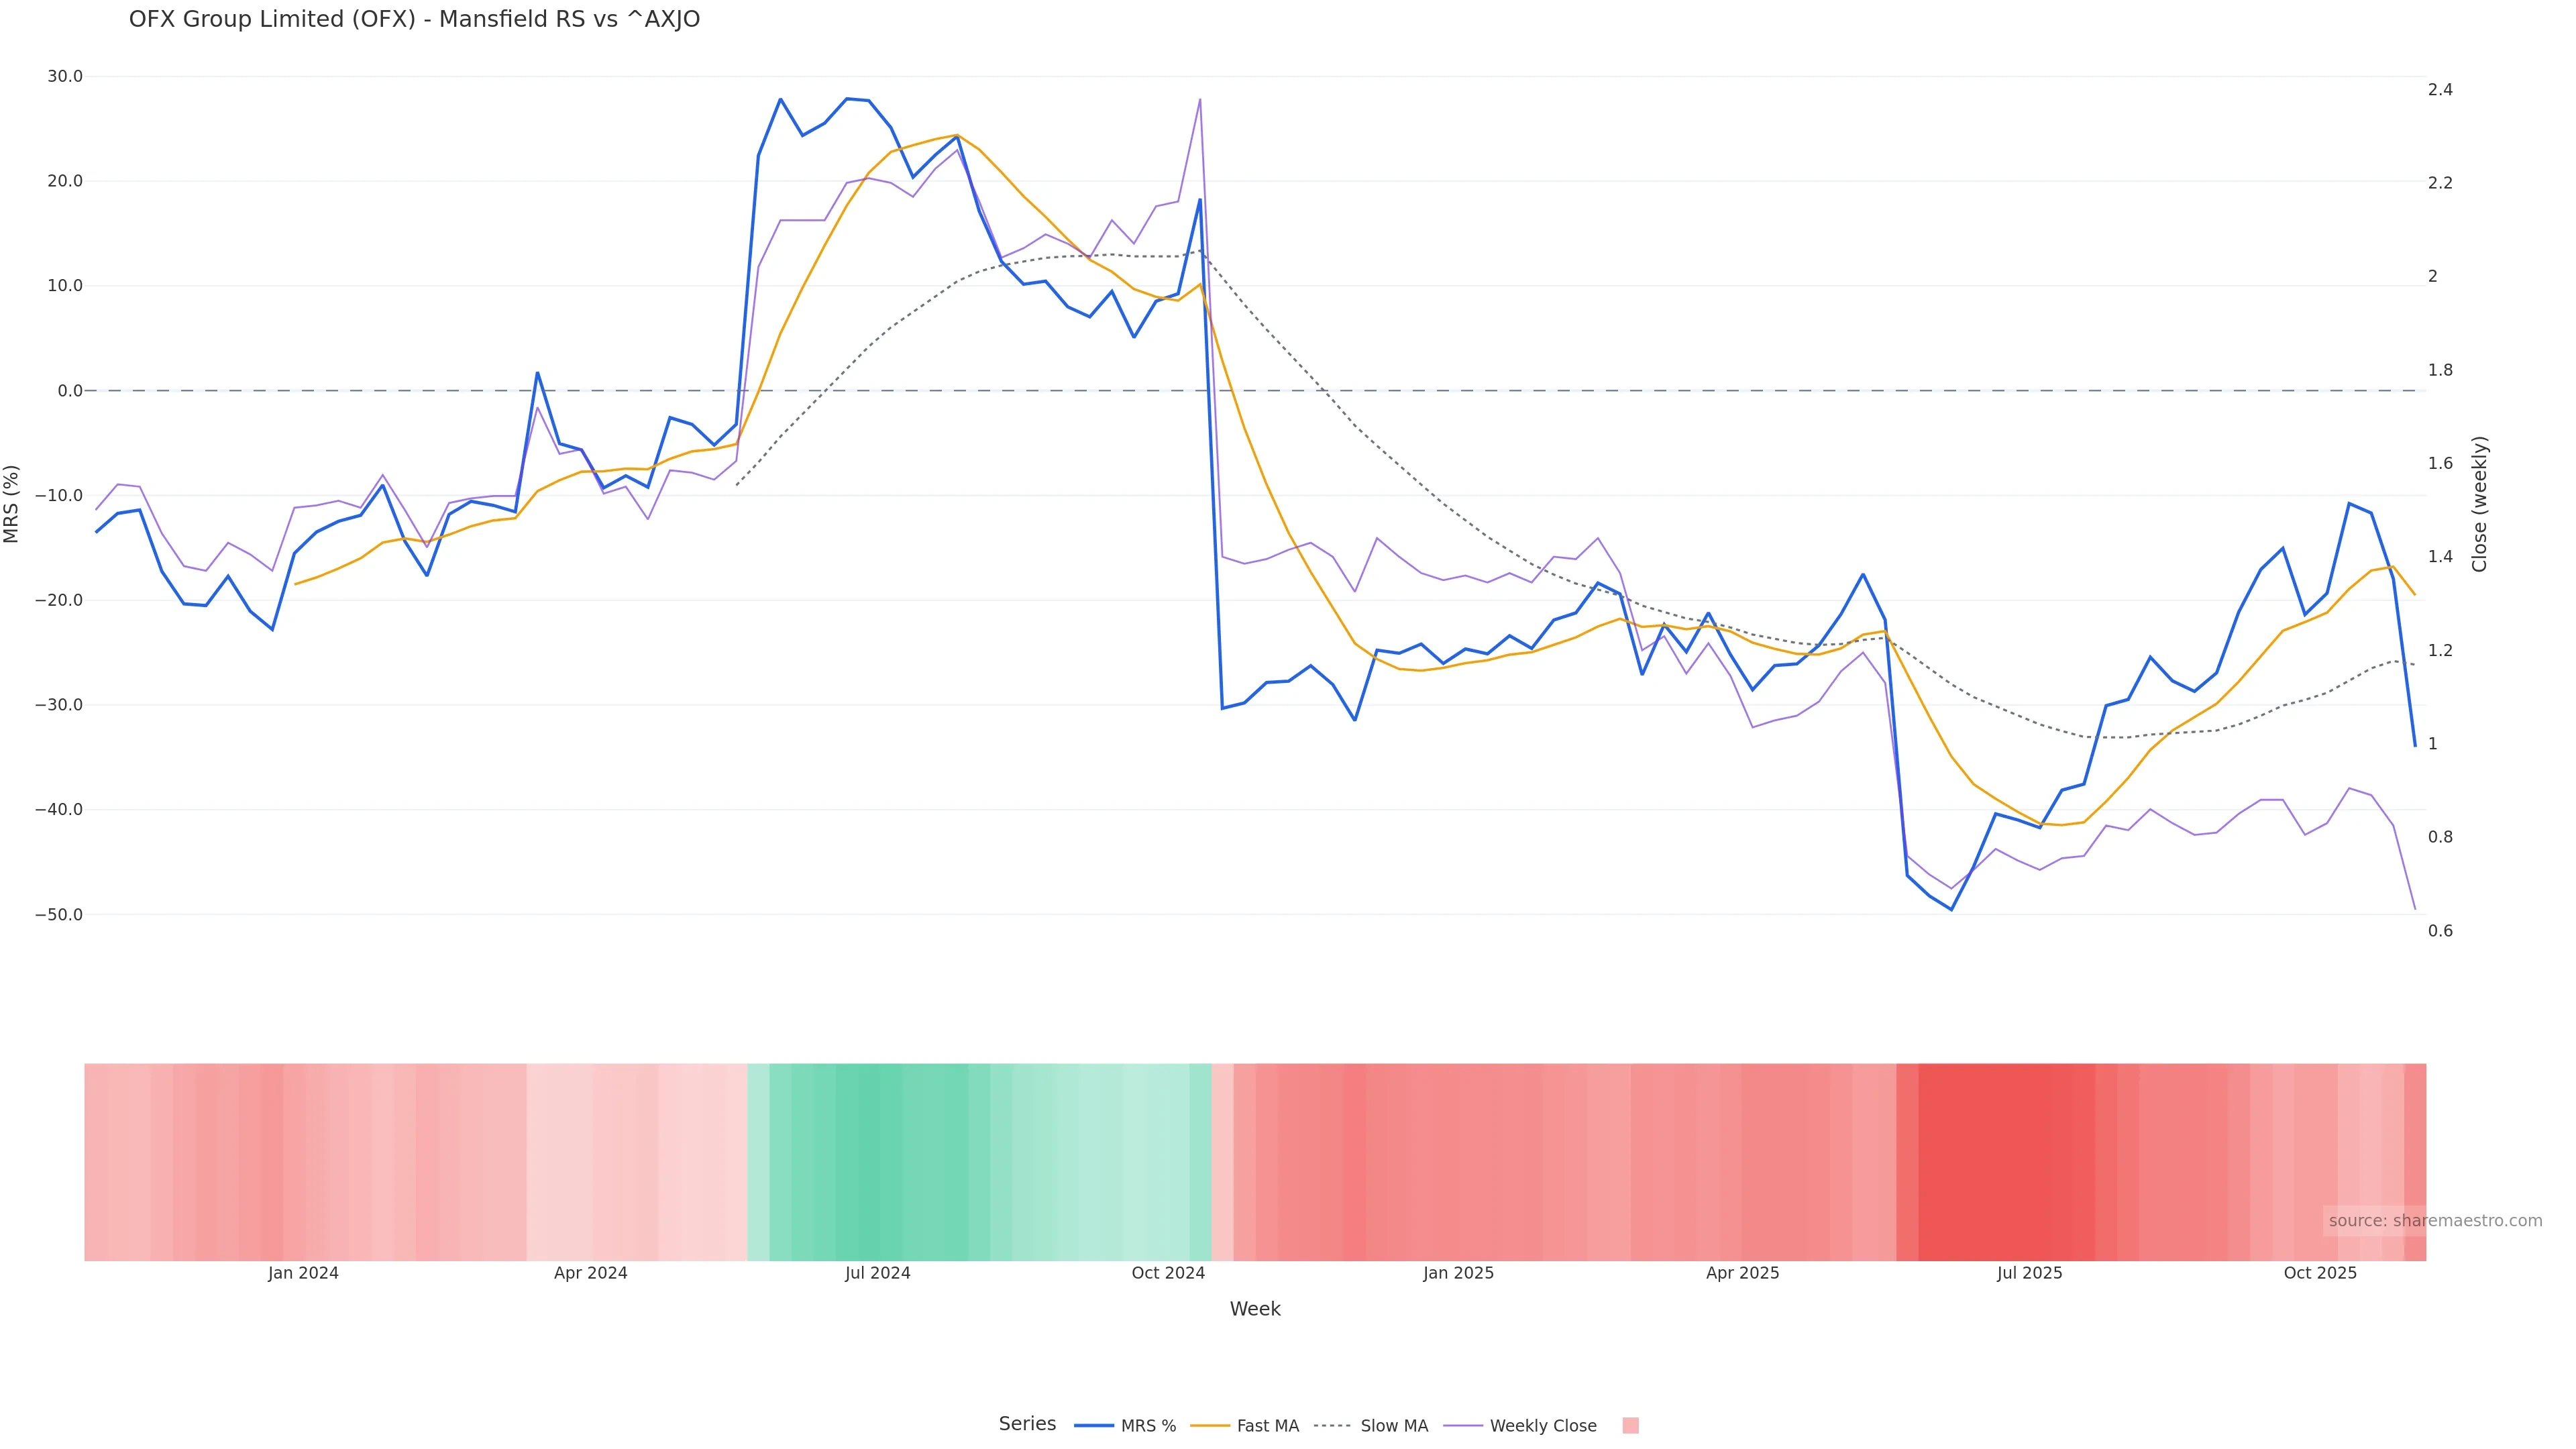Click the 30.0 MRS axis tick label
The height and width of the screenshot is (1449, 2576).
(x=65, y=76)
